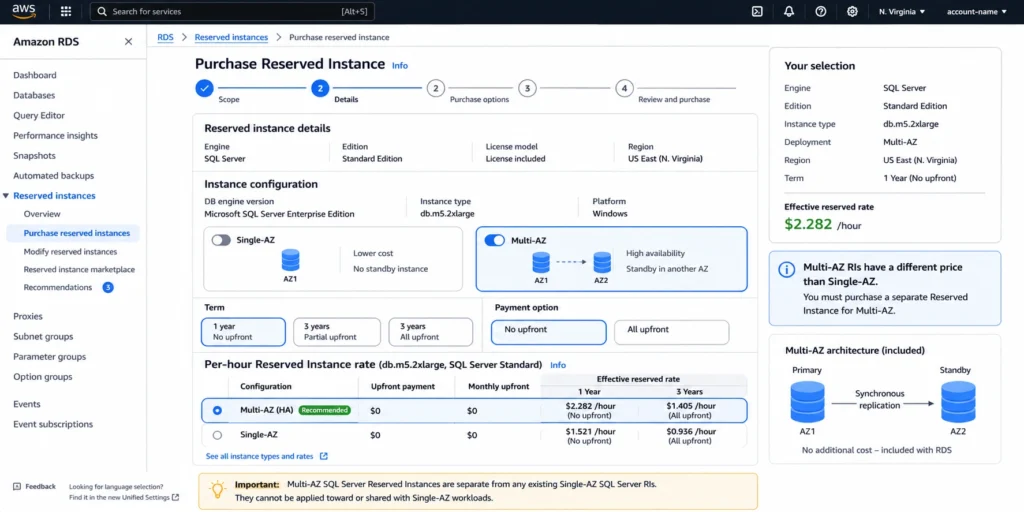Click the AWS logo

[24, 11]
